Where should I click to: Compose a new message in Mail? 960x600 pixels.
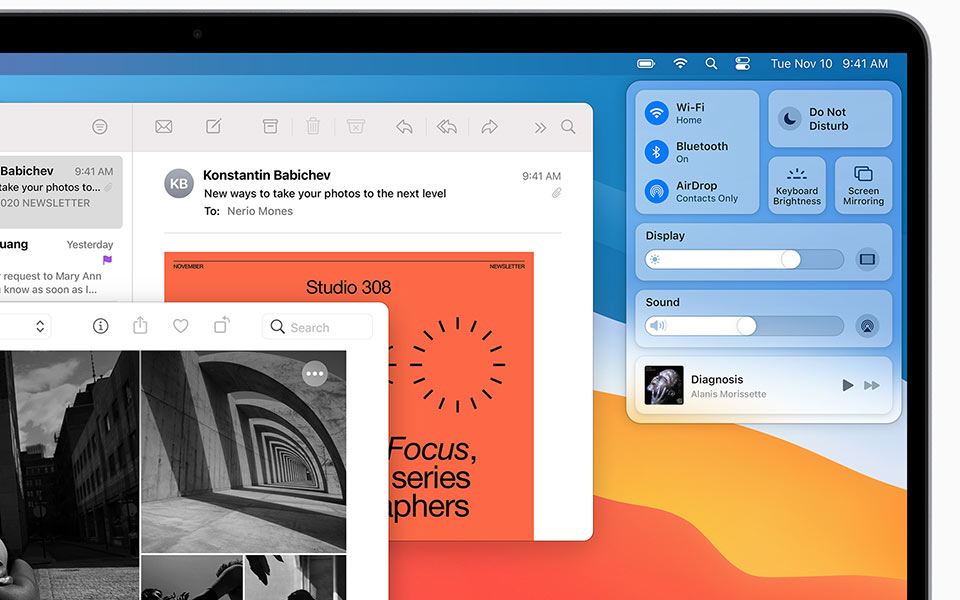[x=214, y=126]
